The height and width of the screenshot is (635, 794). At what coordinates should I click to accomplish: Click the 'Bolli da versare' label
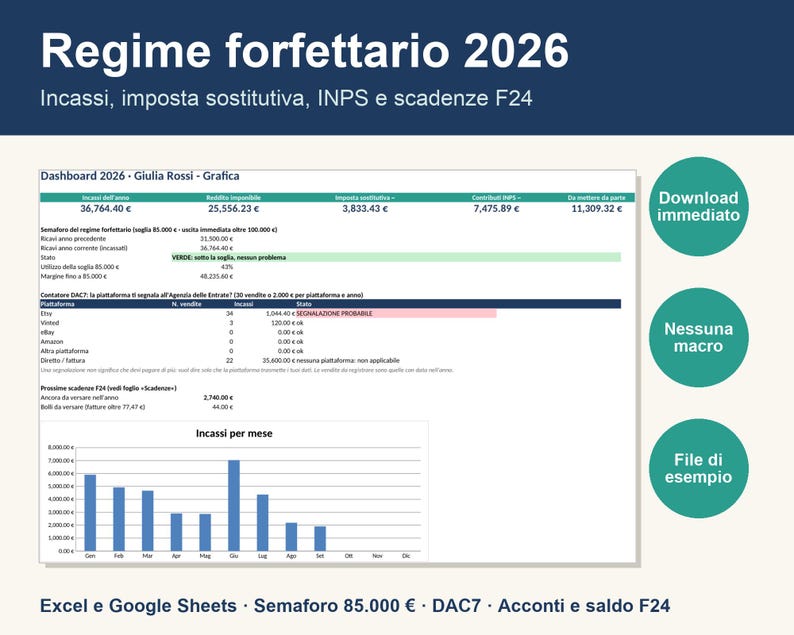(93, 407)
